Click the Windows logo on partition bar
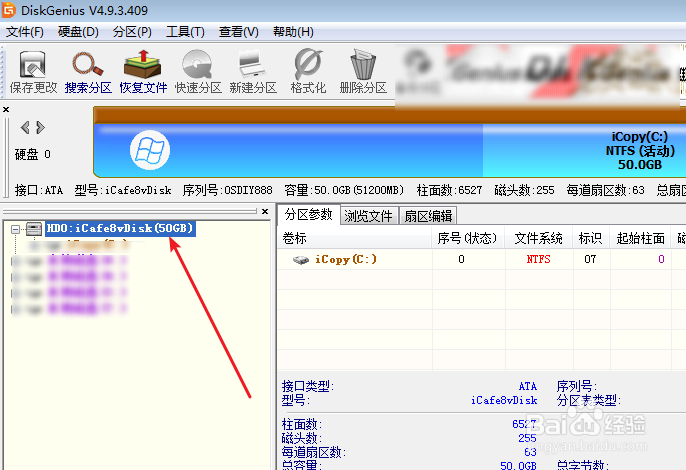Viewport: 686px width, 470px height. pos(150,150)
